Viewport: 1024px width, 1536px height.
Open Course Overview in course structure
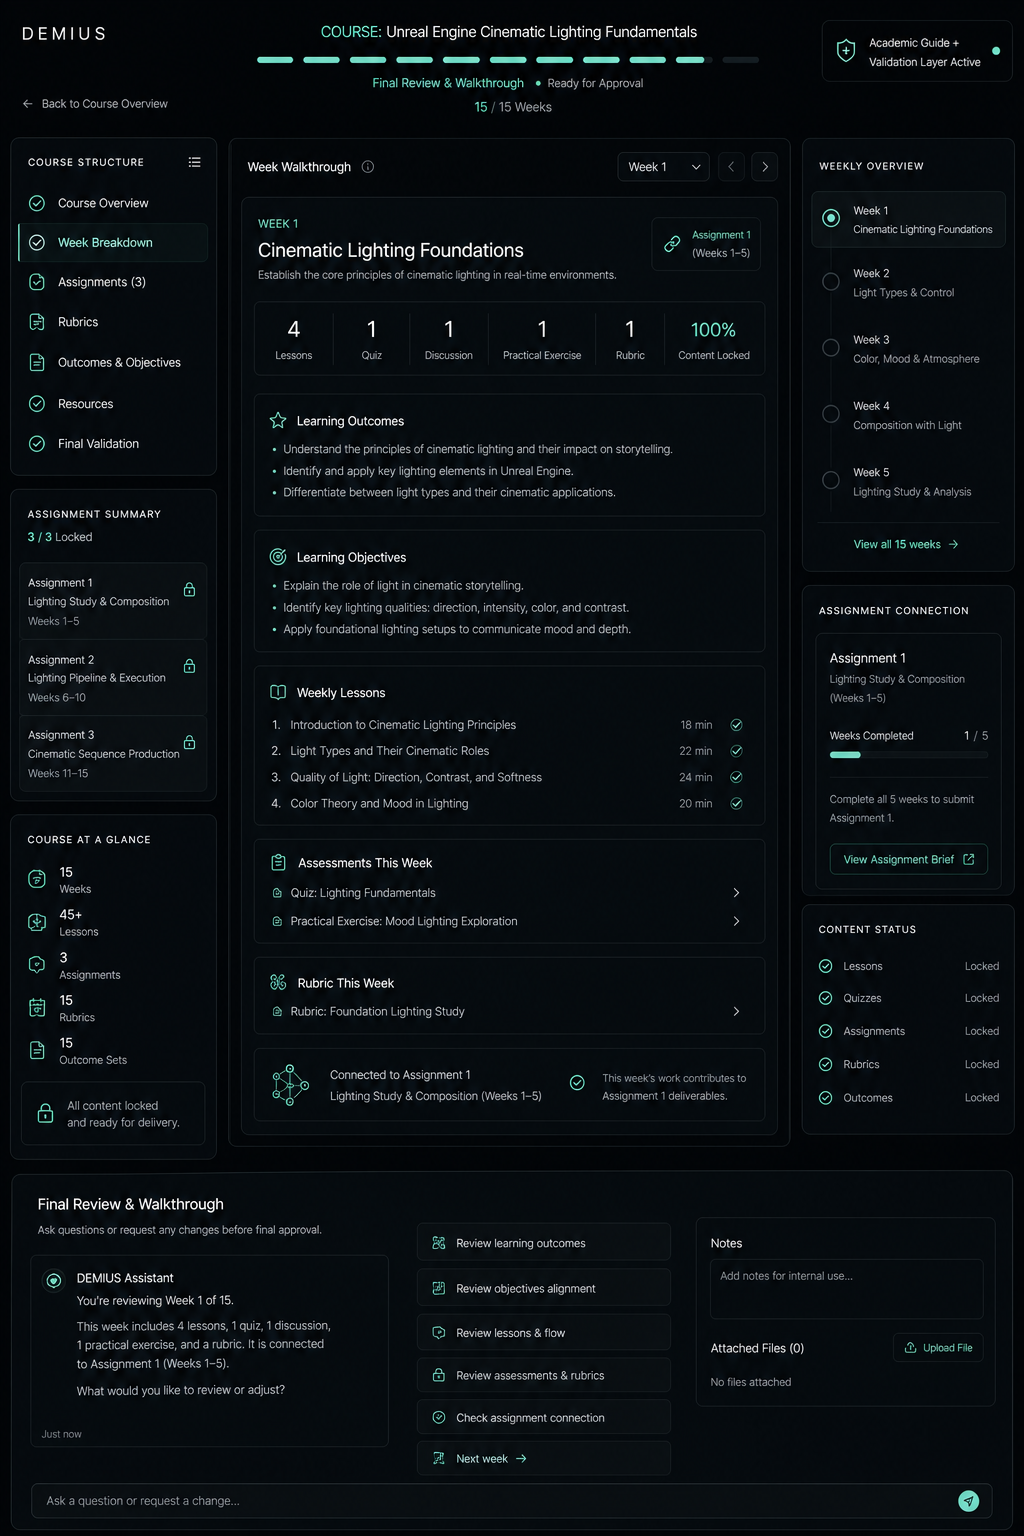coord(113,203)
